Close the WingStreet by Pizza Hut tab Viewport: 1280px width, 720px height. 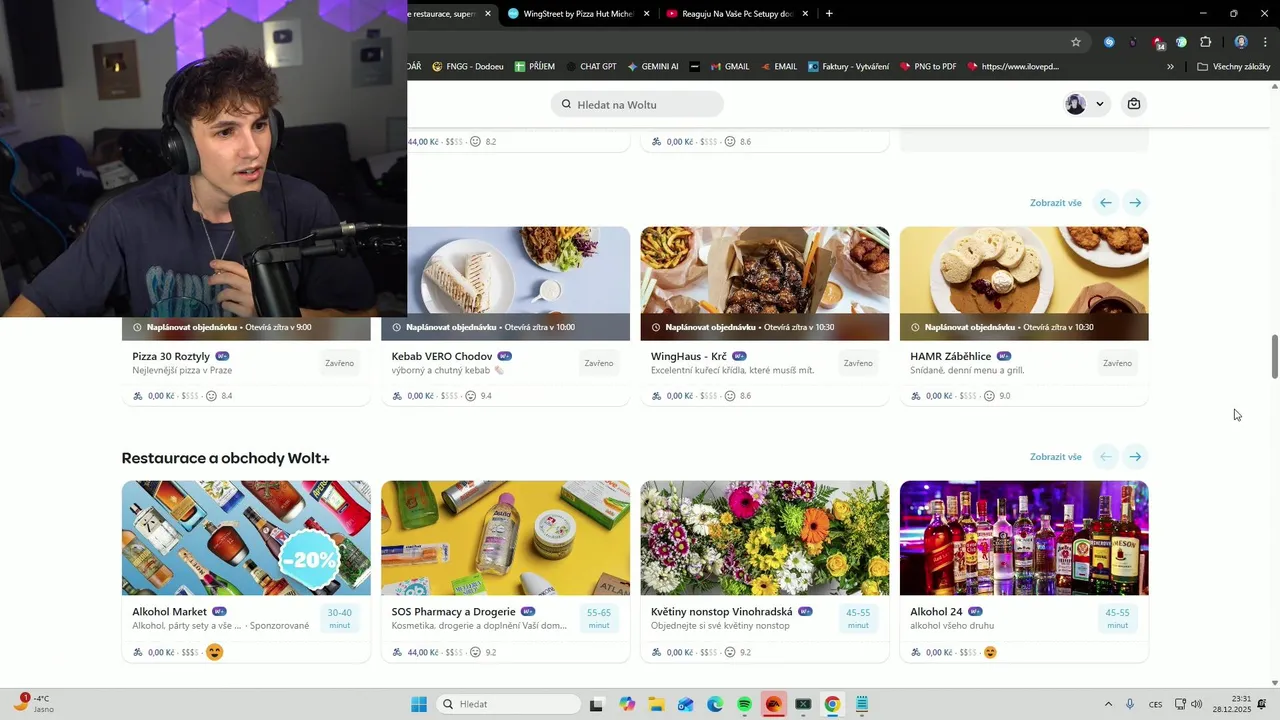click(646, 14)
